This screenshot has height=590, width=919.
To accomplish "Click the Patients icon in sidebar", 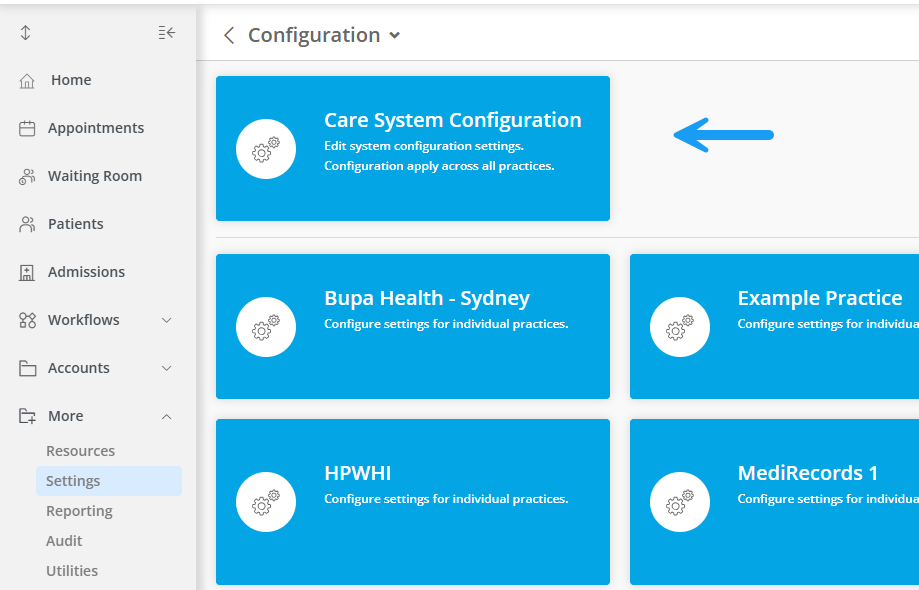I will (x=27, y=224).
